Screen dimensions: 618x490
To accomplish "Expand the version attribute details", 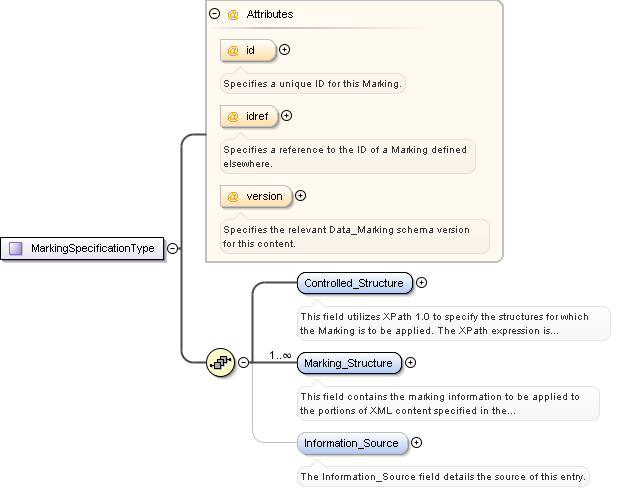I will tap(300, 196).
